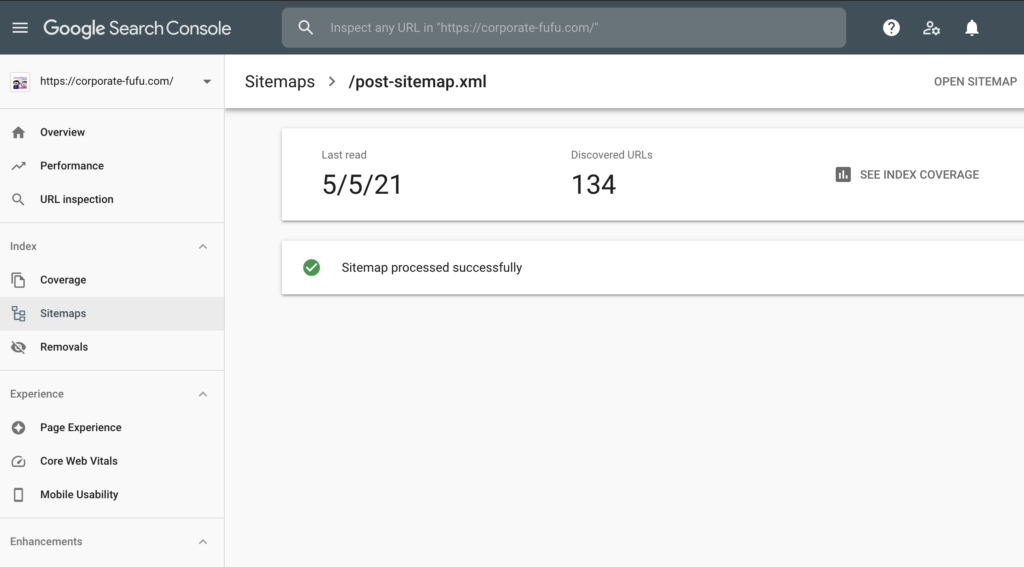Screen dimensions: 1024x567
Task: Open the property selector dropdown arrow
Action: (207, 82)
